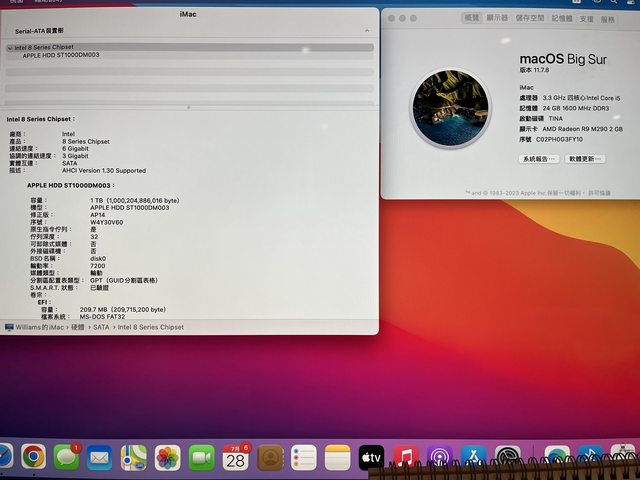Click negotiated link speed '3 Gigabit'
640x480 pixels.
(75, 156)
